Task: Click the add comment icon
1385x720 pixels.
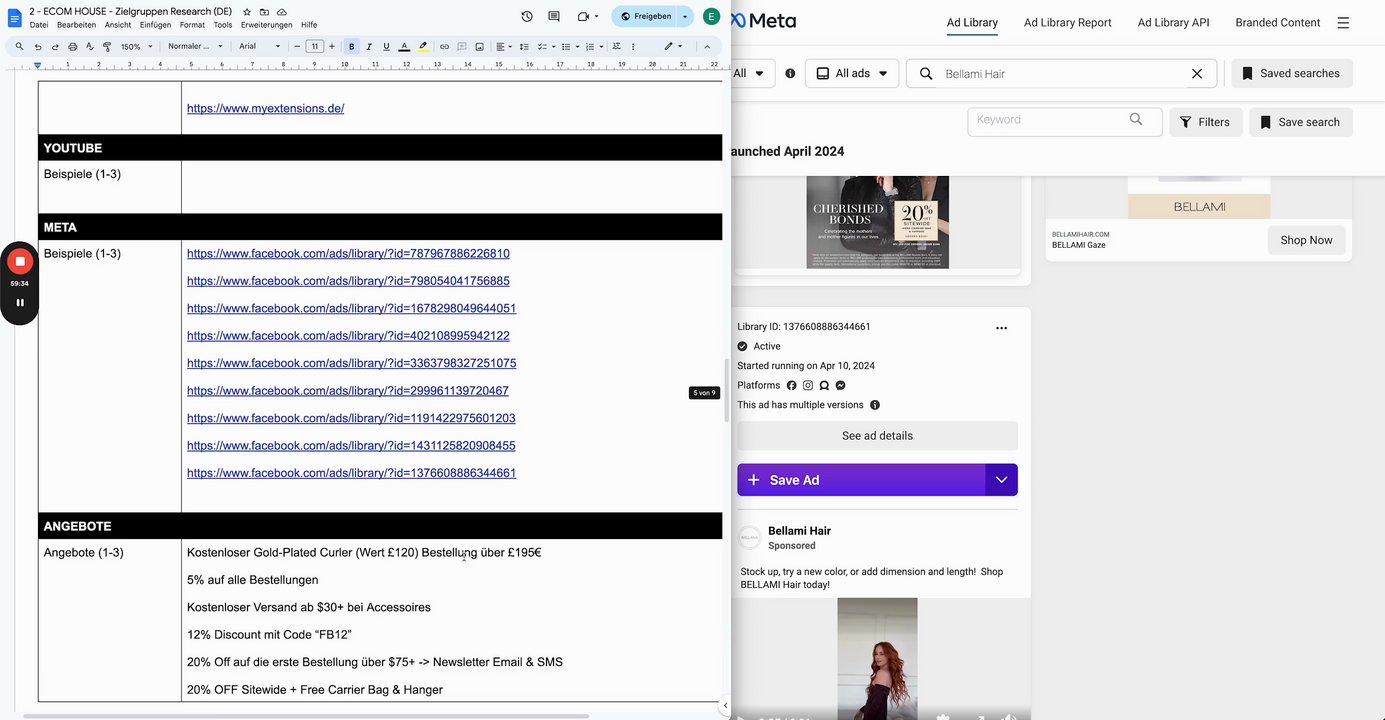Action: click(x=462, y=46)
